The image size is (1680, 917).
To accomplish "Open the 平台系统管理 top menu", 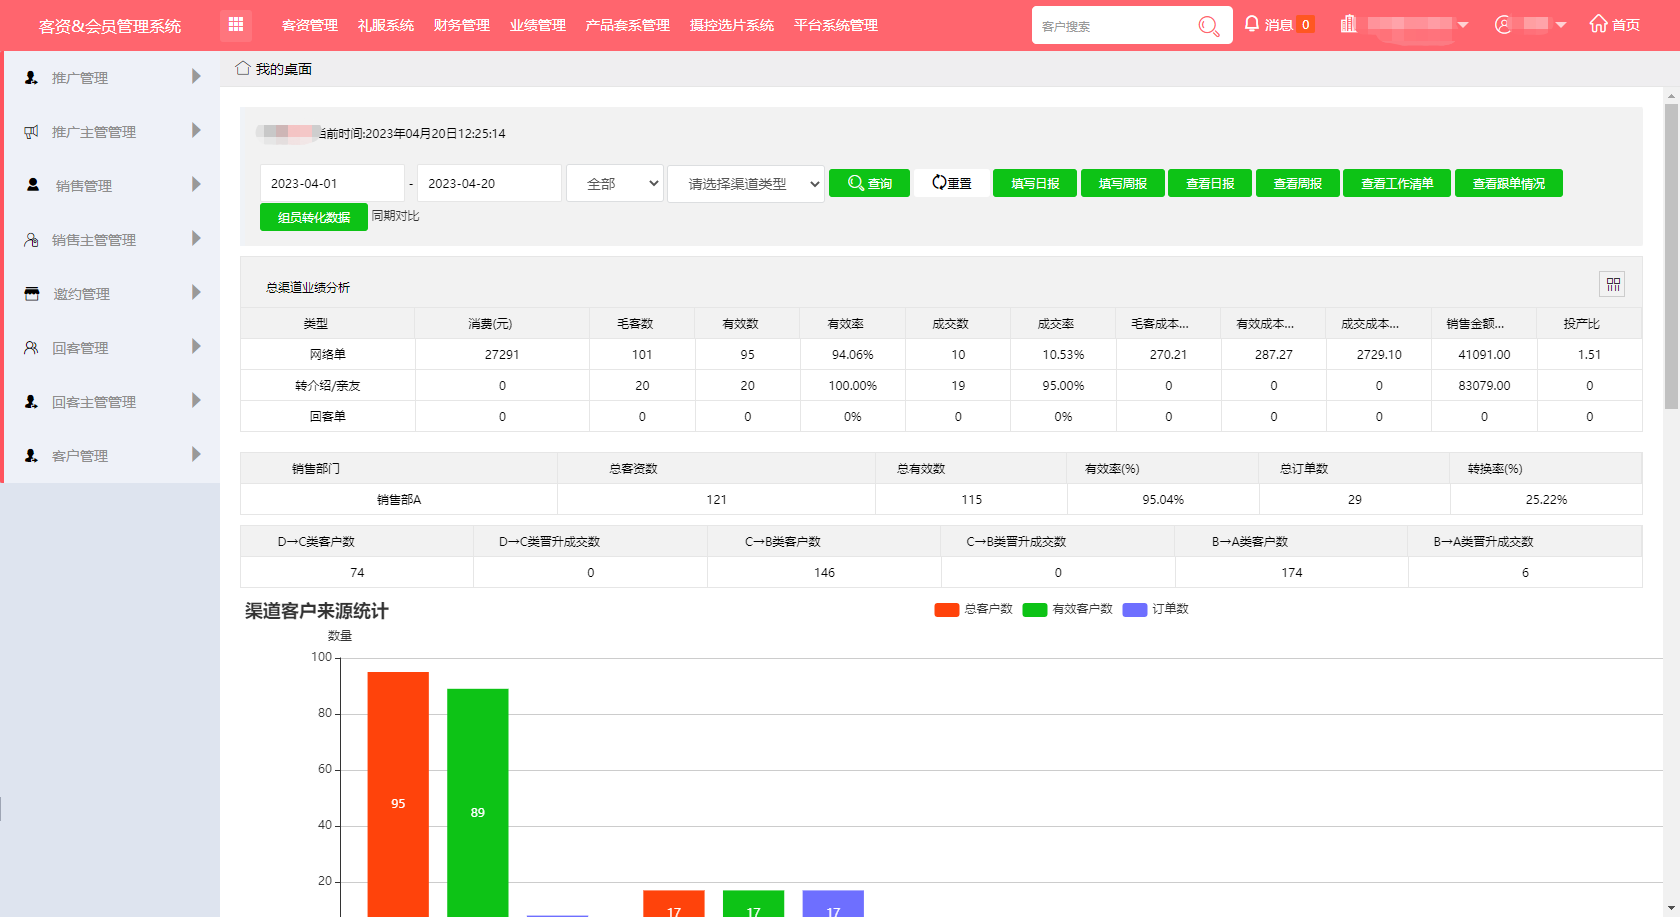I will 836,25.
